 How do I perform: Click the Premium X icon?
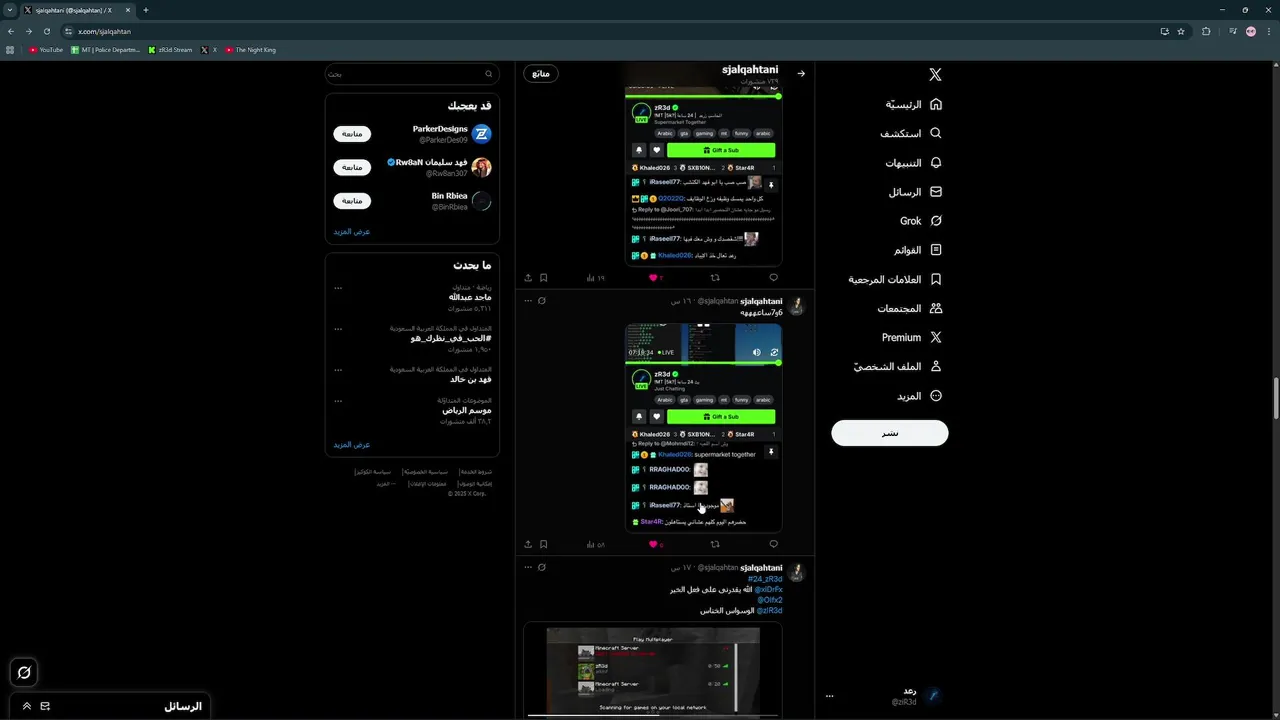(x=936, y=337)
